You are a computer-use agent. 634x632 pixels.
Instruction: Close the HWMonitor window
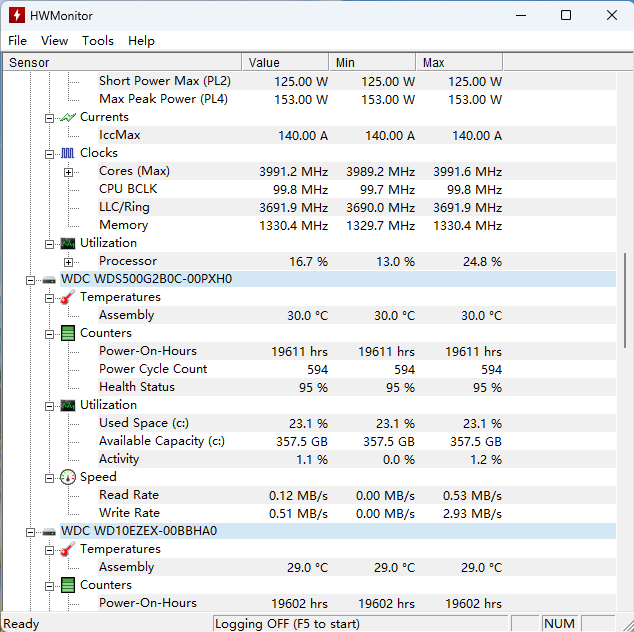612,15
